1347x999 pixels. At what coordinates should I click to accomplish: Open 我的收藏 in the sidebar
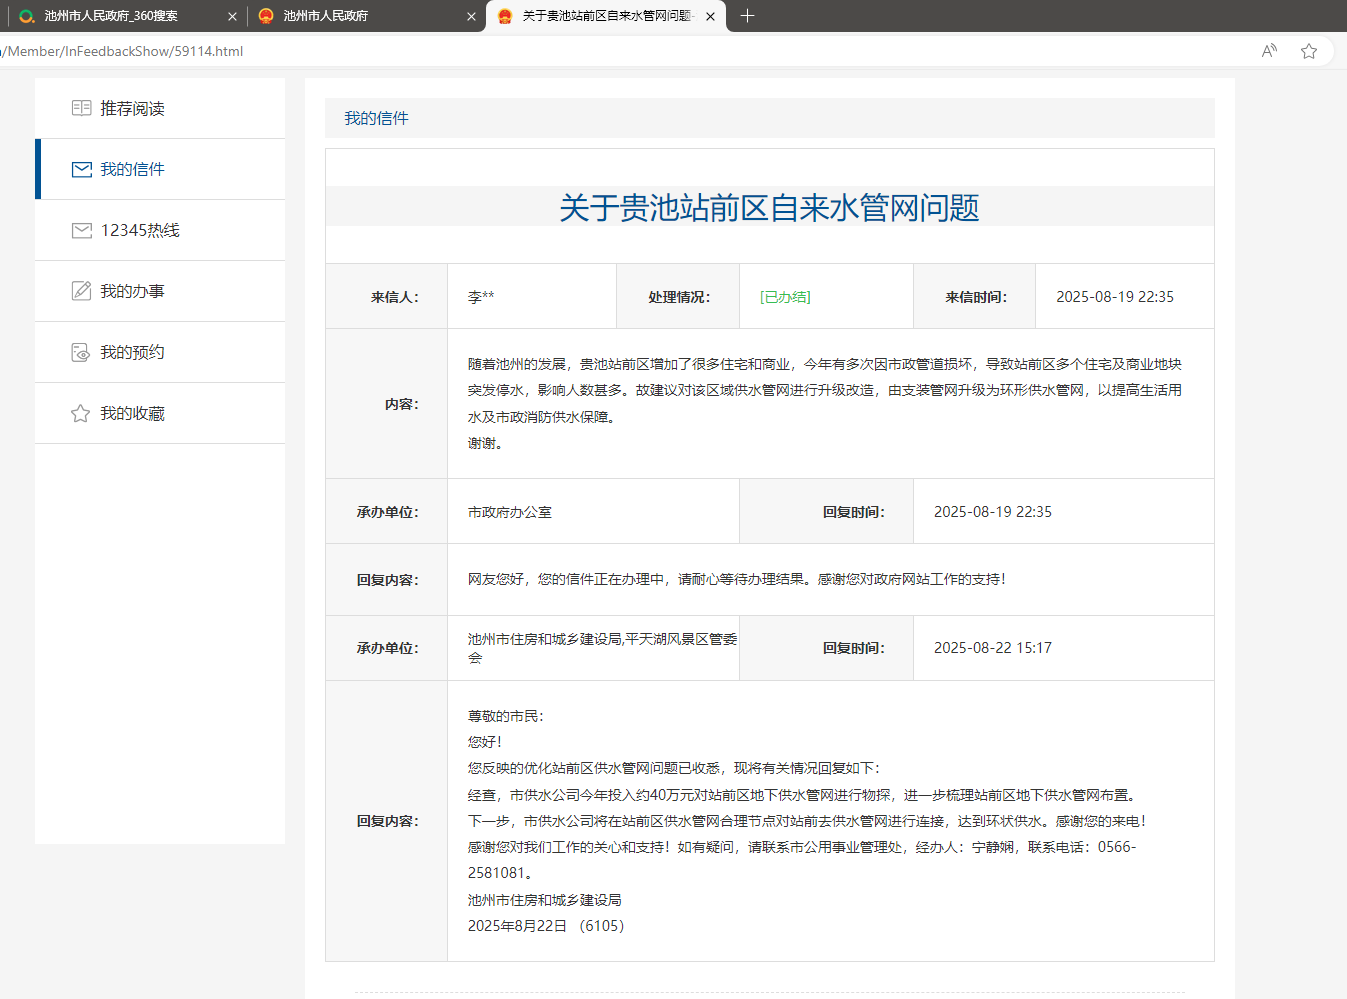coord(160,413)
